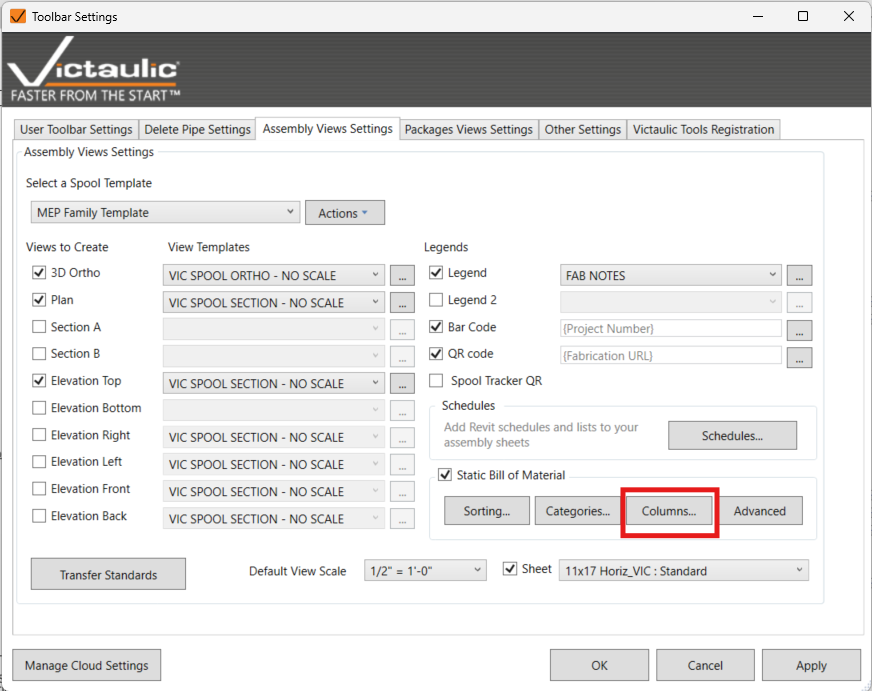The height and width of the screenshot is (691, 872).
Task: Click the ellipsis button beside FAB NOTES legend
Action: (799, 276)
